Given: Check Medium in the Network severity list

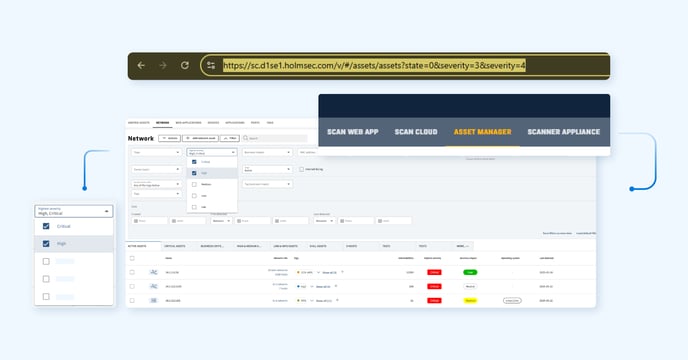Looking at the screenshot, I should (x=194, y=184).
